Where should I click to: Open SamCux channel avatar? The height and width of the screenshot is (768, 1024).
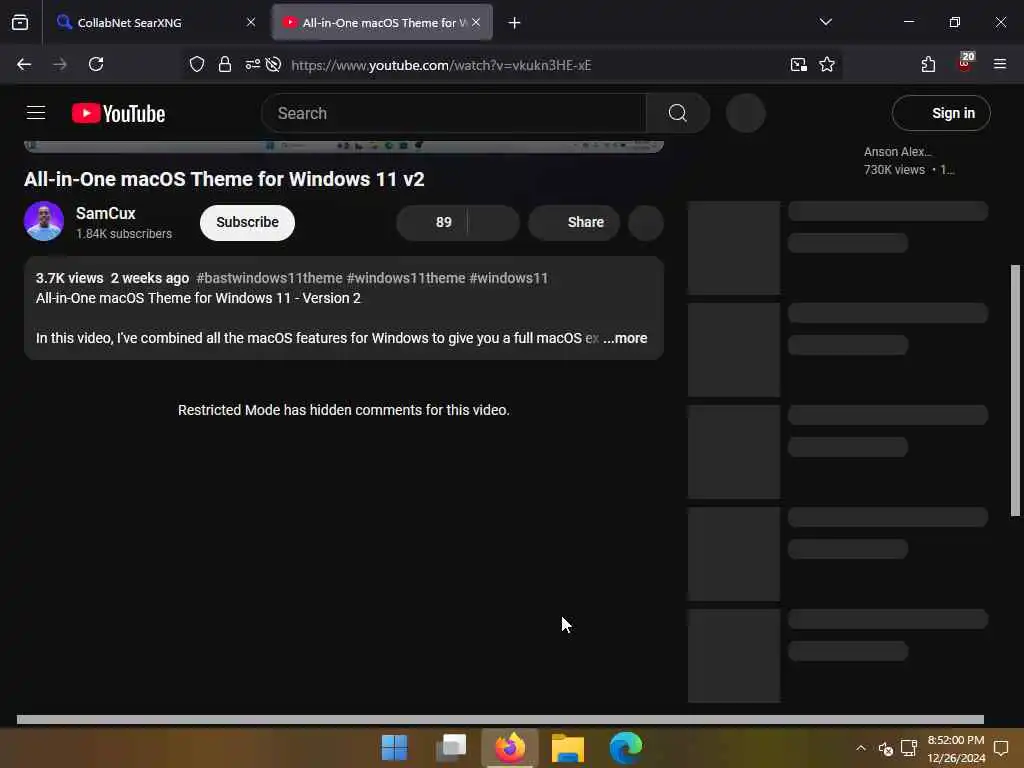click(44, 221)
